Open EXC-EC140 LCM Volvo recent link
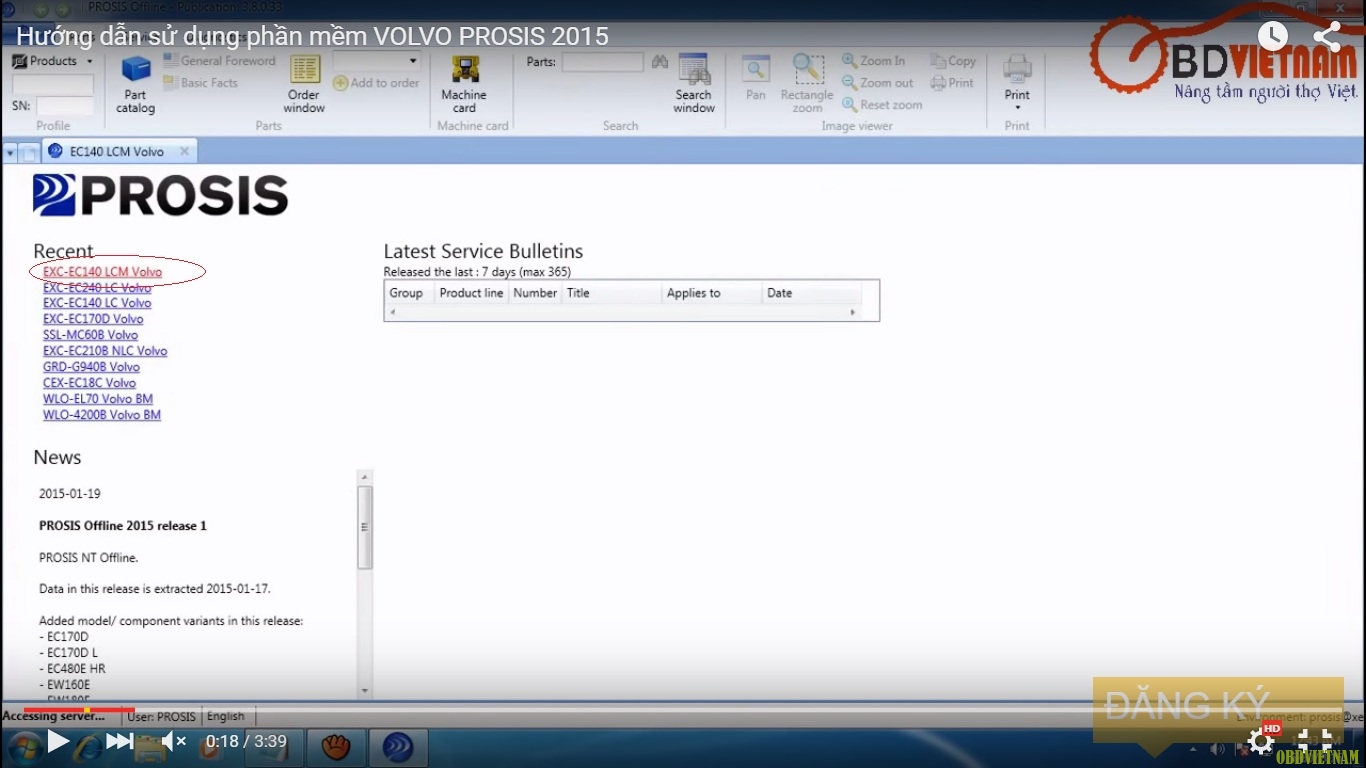The height and width of the screenshot is (768, 1366). point(102,271)
